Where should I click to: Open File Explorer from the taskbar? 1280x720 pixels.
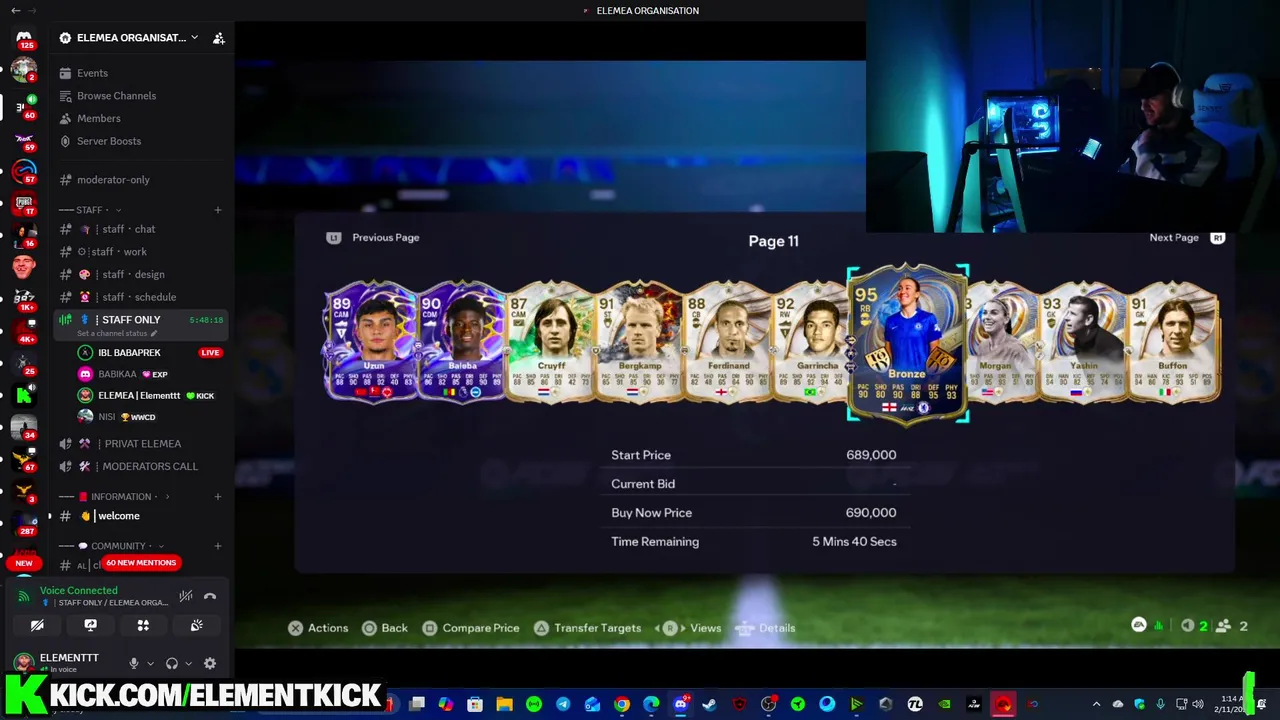click(504, 704)
